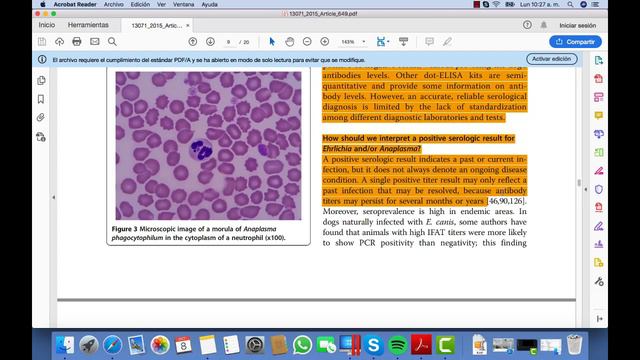The image size is (640, 360).
Task: Open Skype from the Dock
Action: click(373, 345)
